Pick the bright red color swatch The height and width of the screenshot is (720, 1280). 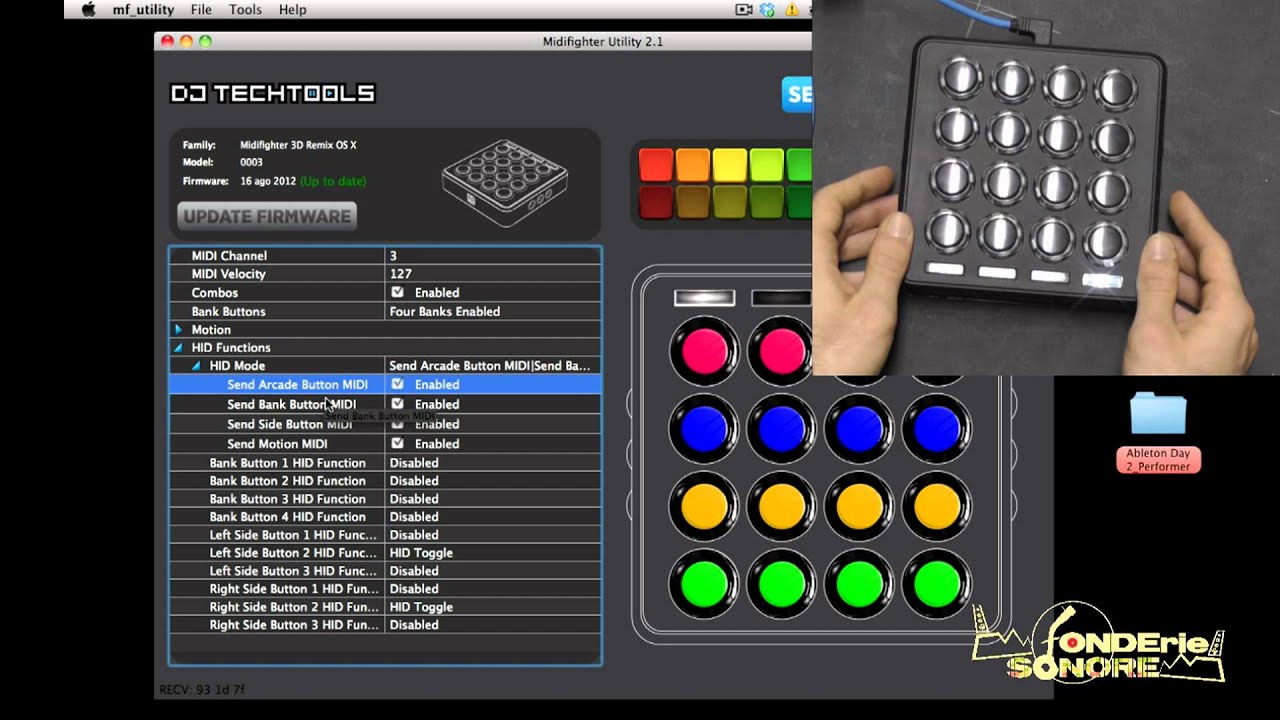[656, 165]
